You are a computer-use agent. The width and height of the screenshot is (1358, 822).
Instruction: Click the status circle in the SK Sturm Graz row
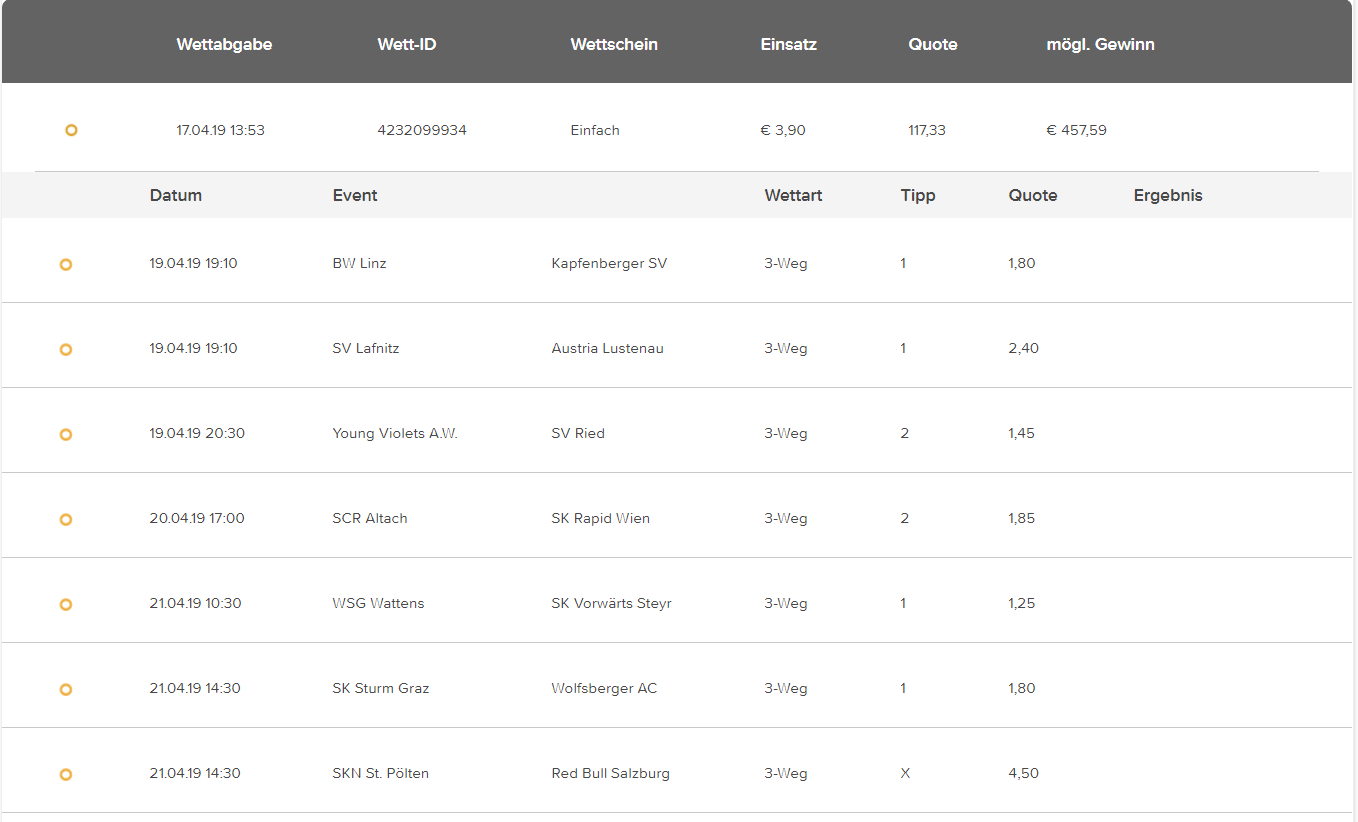[x=66, y=689]
